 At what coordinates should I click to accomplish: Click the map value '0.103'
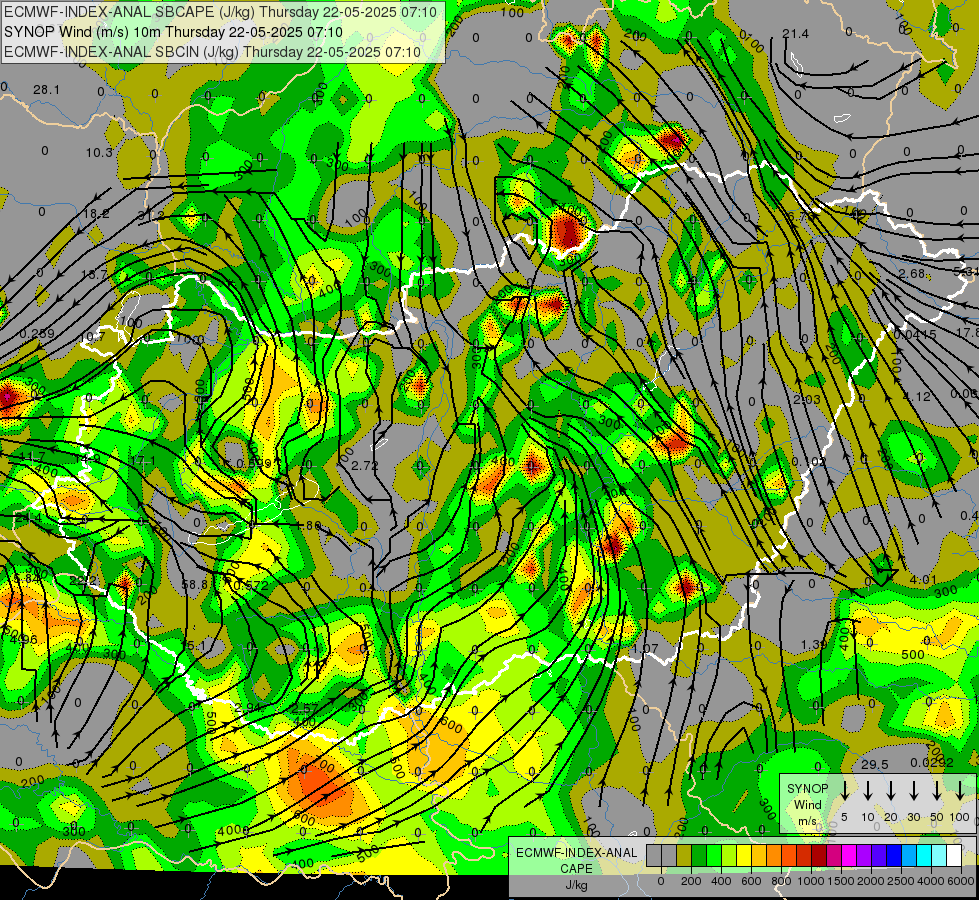point(809,461)
